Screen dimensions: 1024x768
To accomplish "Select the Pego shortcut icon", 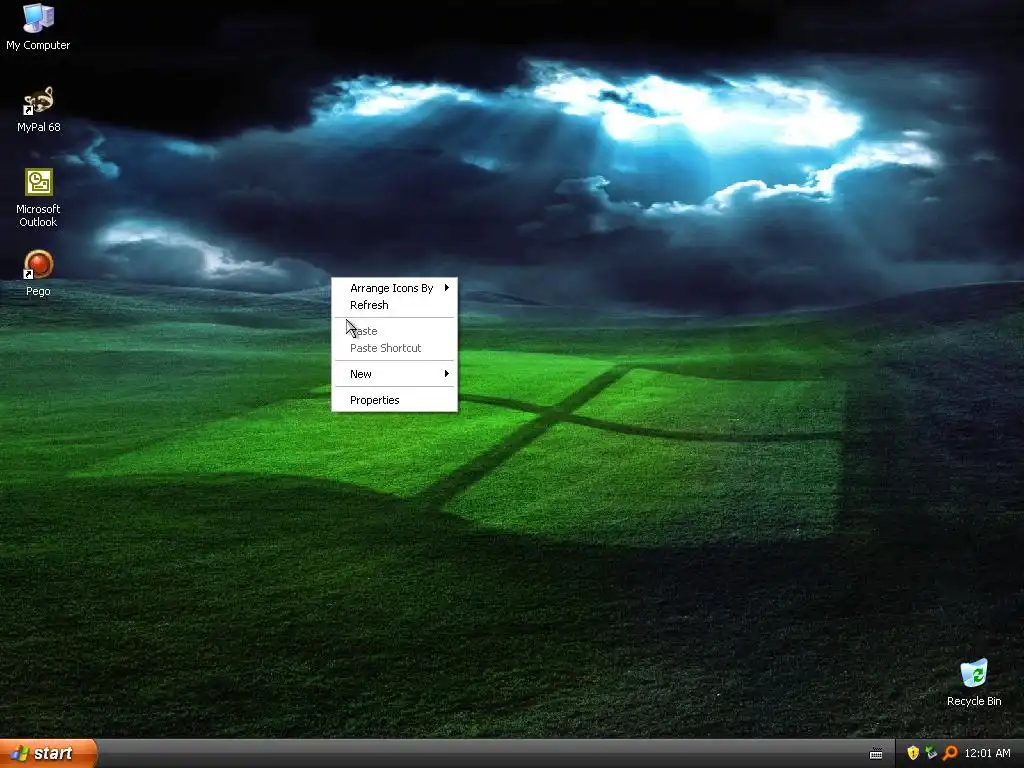I will click(x=38, y=273).
